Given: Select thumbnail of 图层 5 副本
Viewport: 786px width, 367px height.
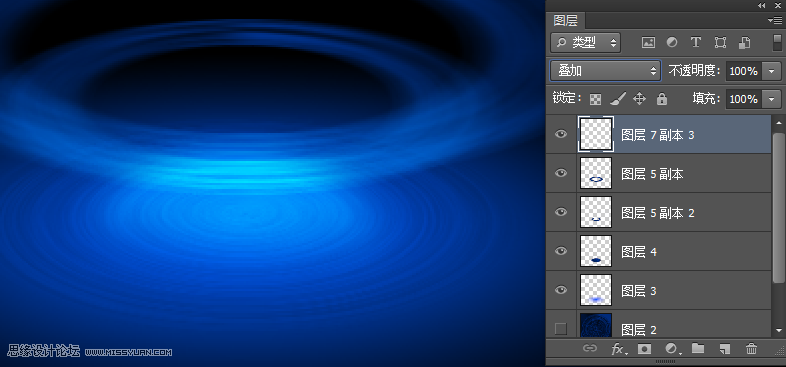Looking at the screenshot, I should (x=596, y=173).
